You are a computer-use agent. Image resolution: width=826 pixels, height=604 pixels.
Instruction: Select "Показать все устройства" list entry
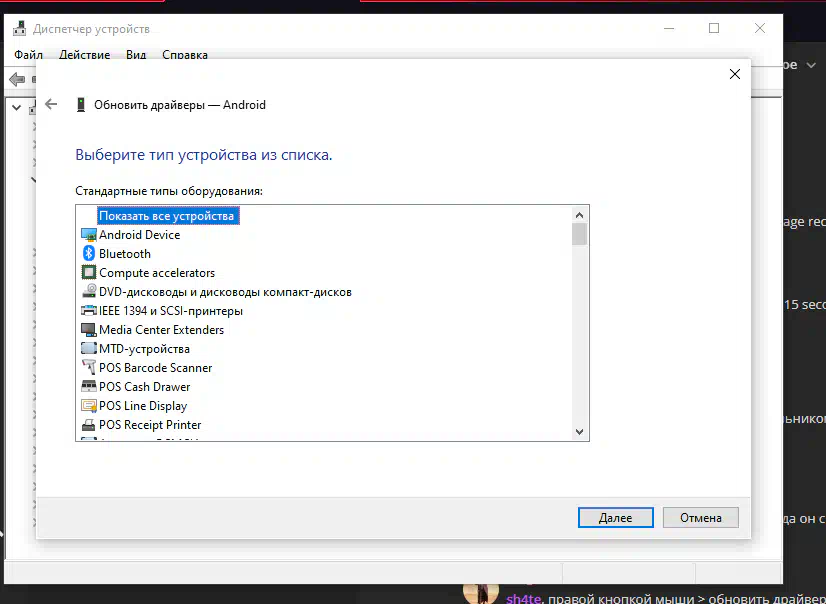click(166, 216)
